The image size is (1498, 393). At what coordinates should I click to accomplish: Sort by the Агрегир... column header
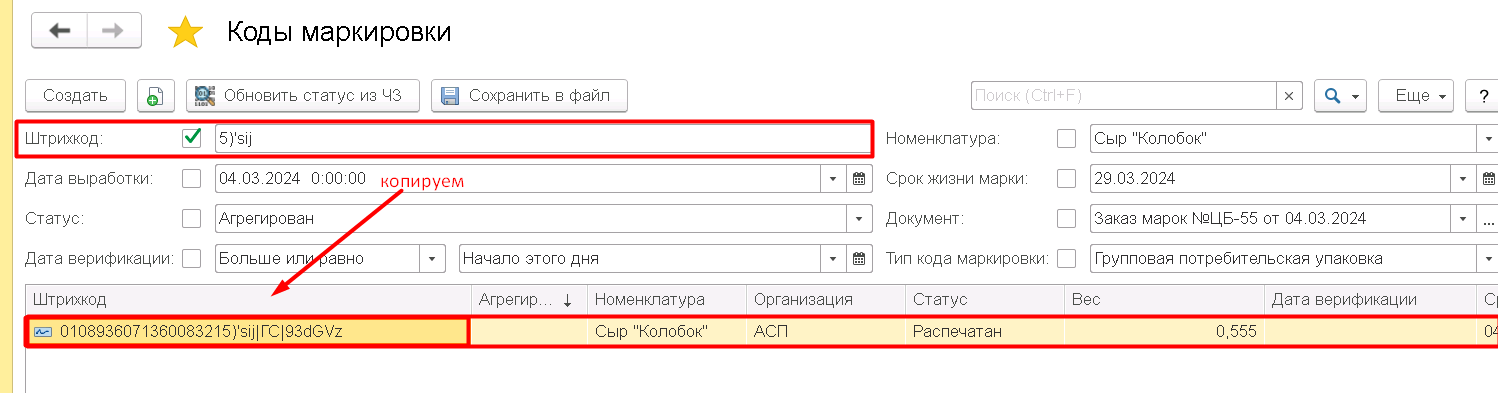point(530,300)
